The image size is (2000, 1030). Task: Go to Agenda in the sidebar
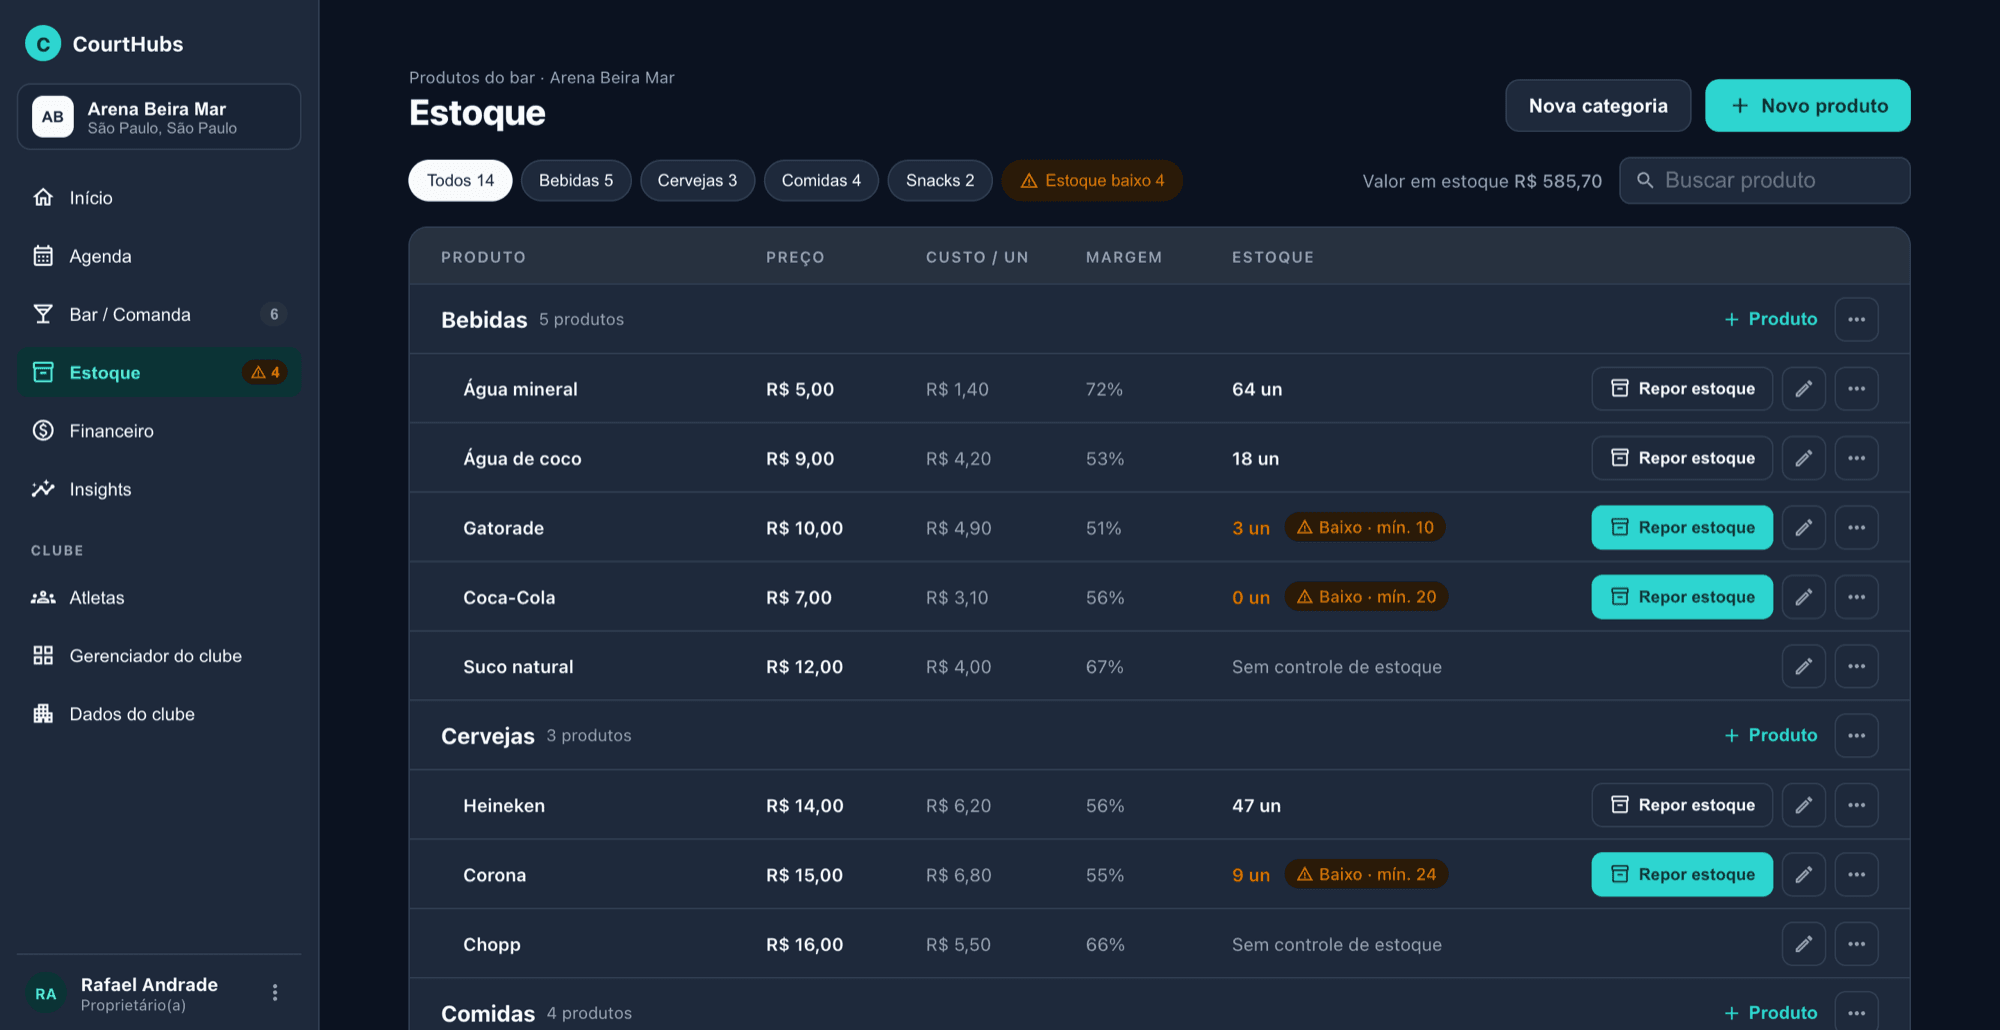159,256
